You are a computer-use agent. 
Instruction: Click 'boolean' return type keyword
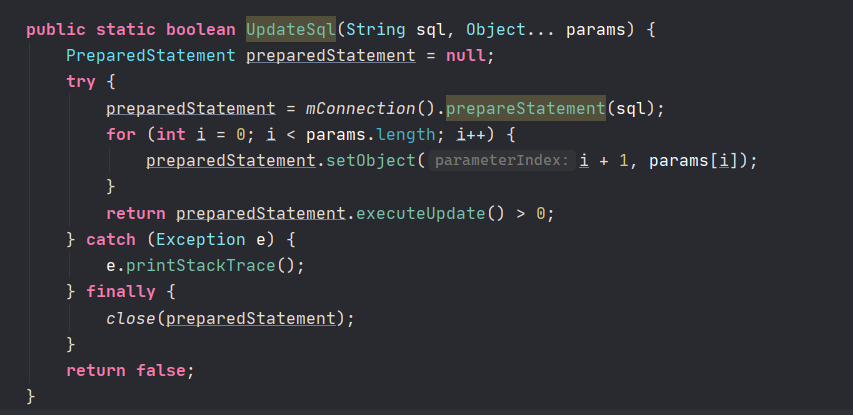(201, 29)
